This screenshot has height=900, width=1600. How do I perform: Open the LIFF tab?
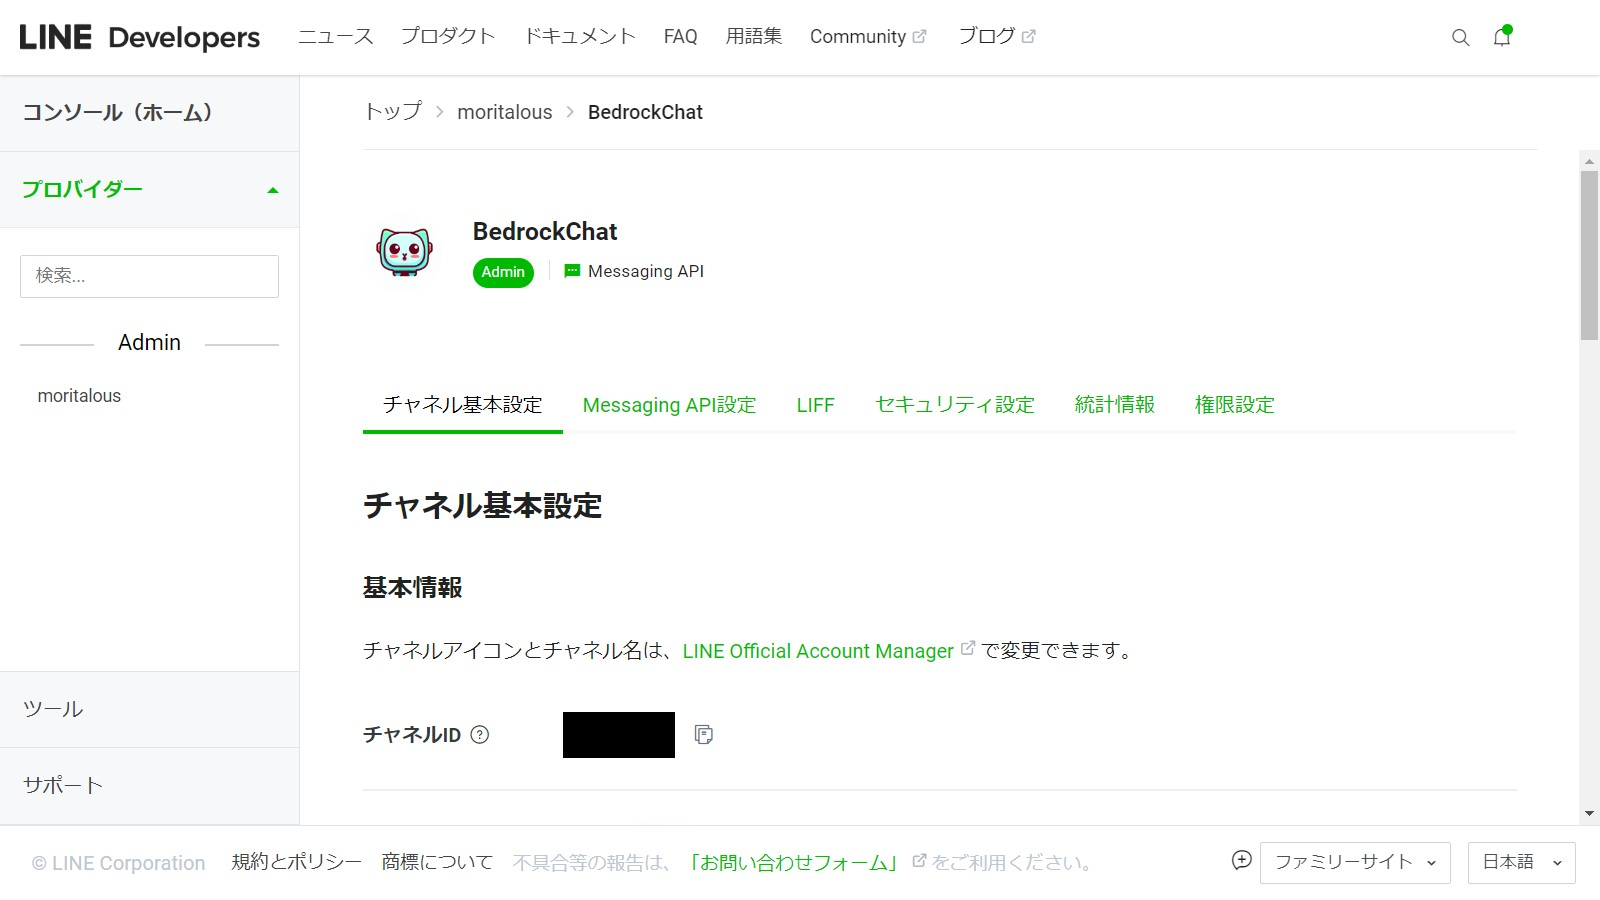(815, 405)
